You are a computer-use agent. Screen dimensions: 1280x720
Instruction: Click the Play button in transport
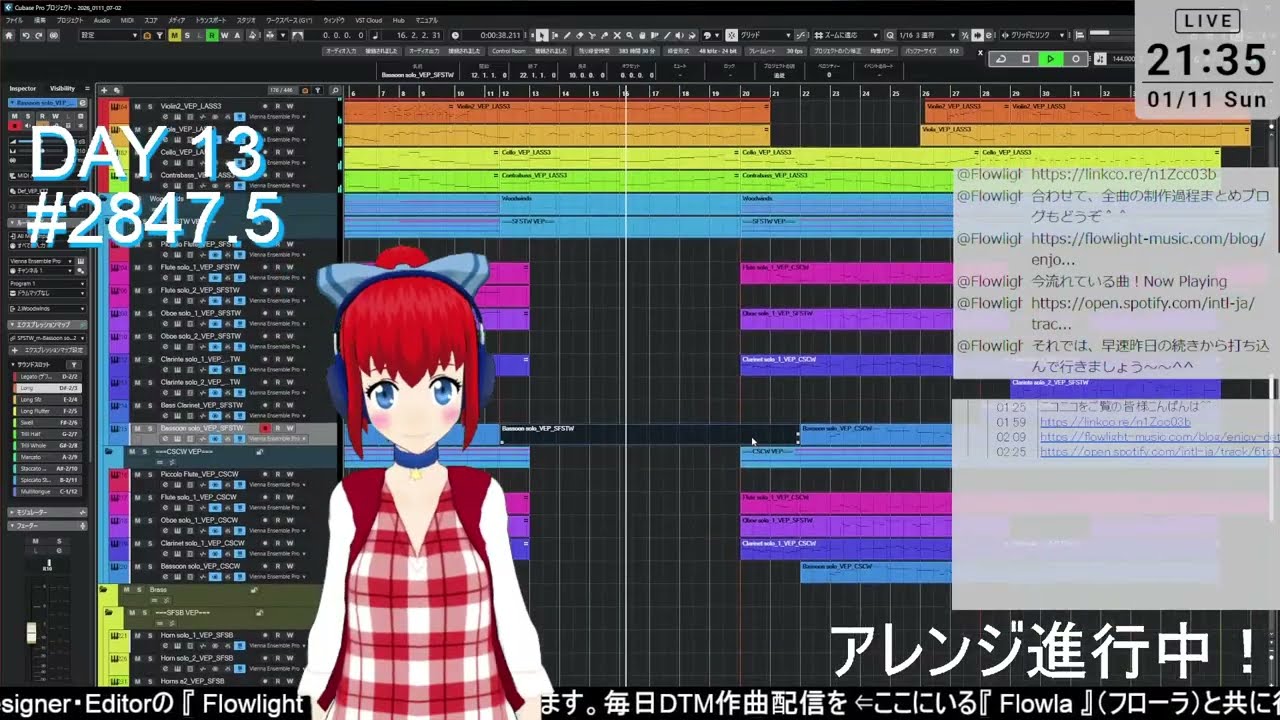pos(1050,59)
